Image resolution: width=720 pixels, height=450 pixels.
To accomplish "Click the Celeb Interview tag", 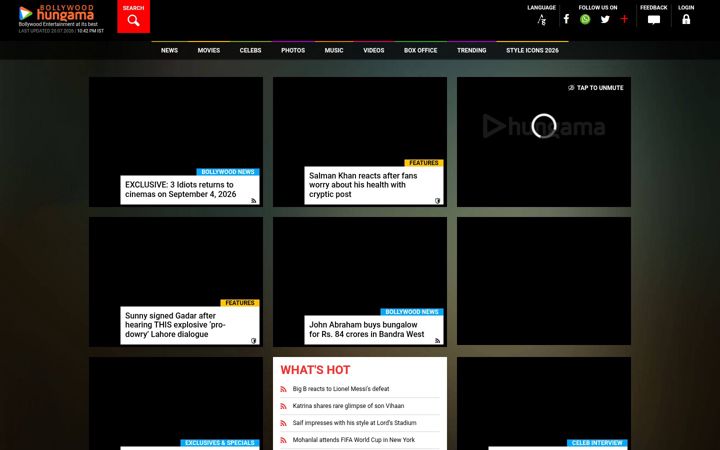I will pyautogui.click(x=597, y=443).
